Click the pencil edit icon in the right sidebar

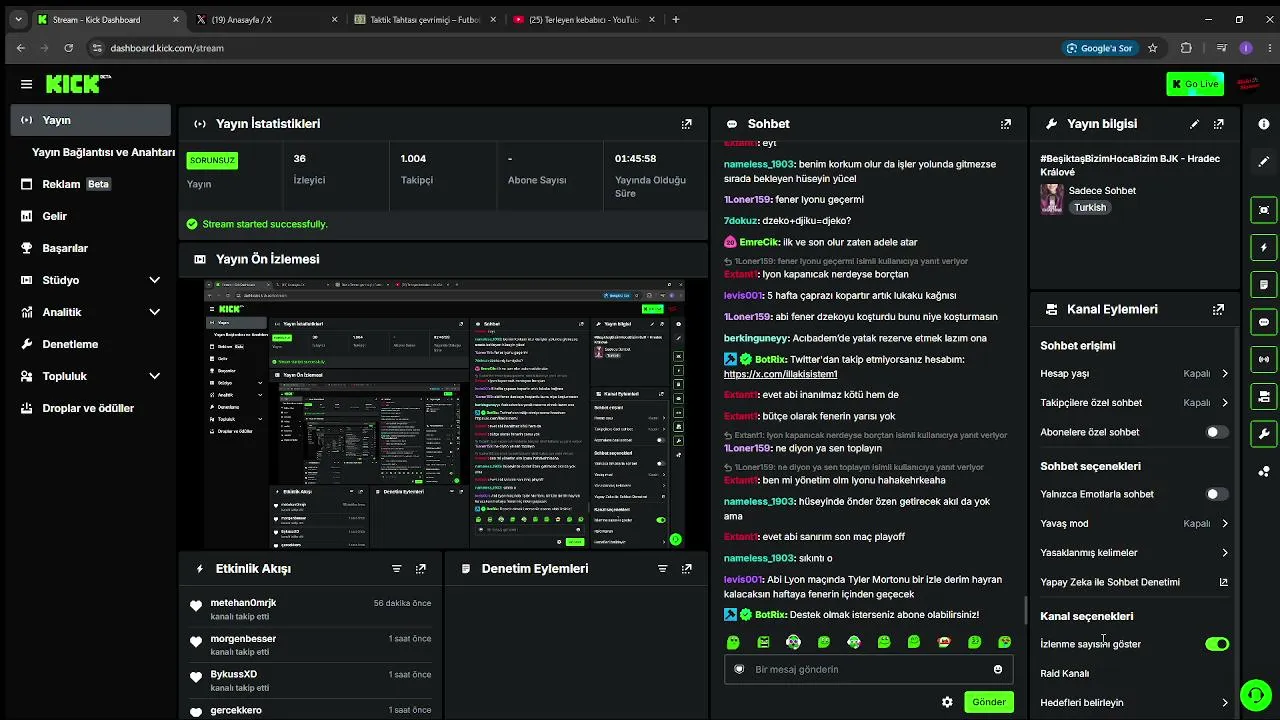[1264, 161]
